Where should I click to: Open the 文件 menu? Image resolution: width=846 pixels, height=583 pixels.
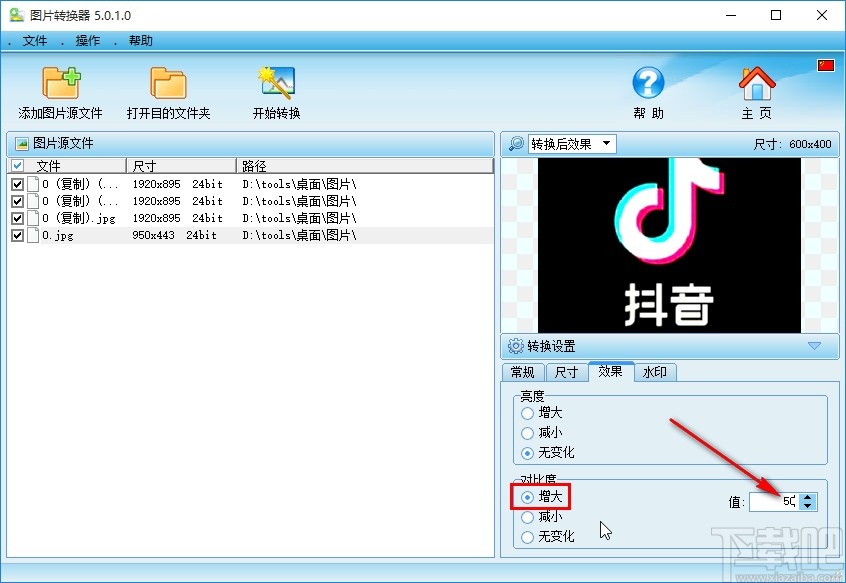coord(35,41)
